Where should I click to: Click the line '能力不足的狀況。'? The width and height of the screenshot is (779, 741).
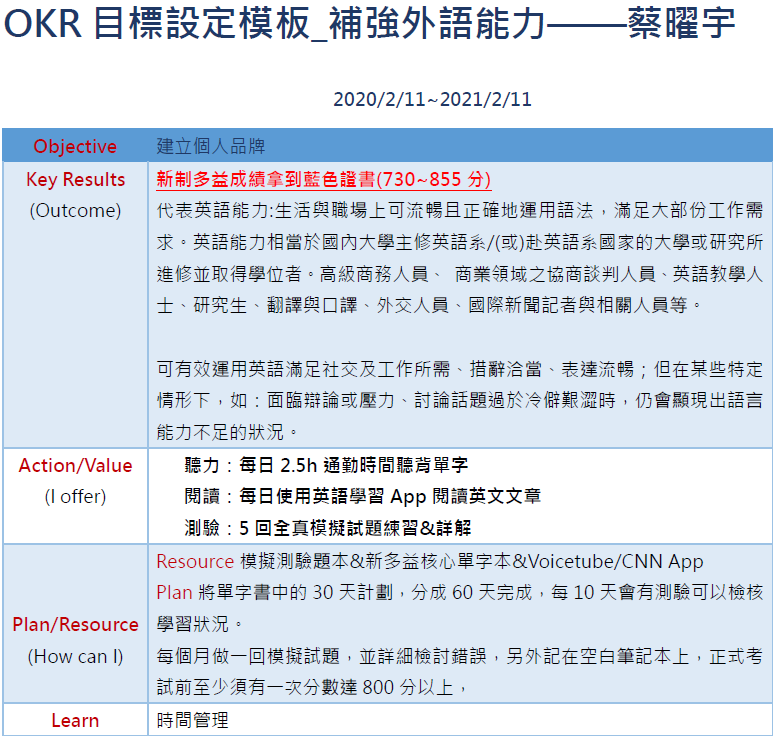[228, 432]
